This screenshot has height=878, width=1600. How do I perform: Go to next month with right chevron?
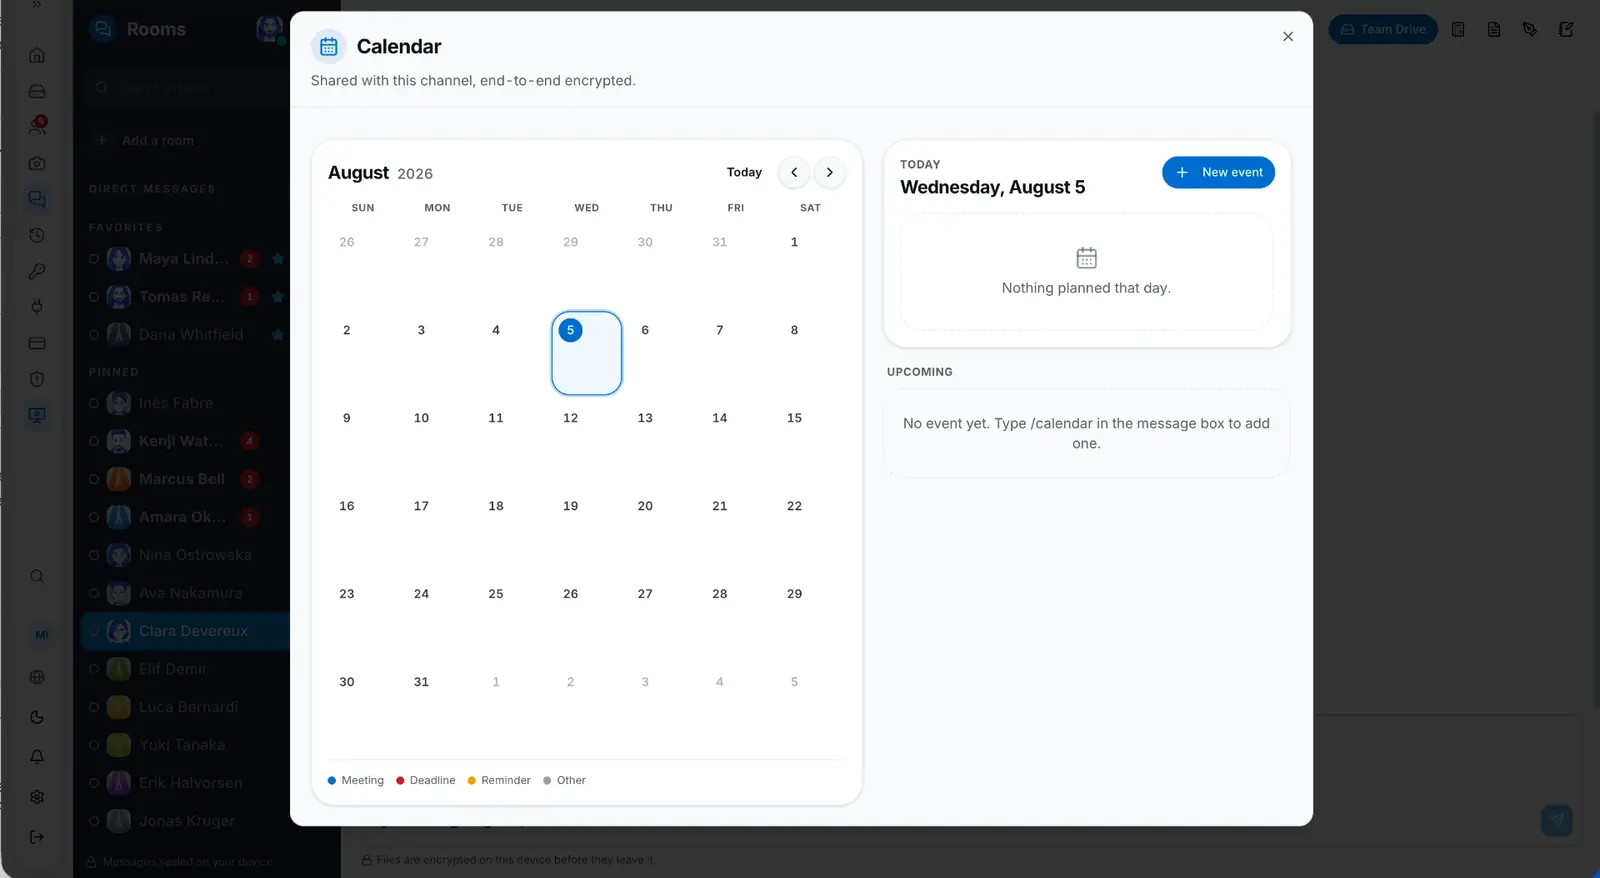[829, 172]
